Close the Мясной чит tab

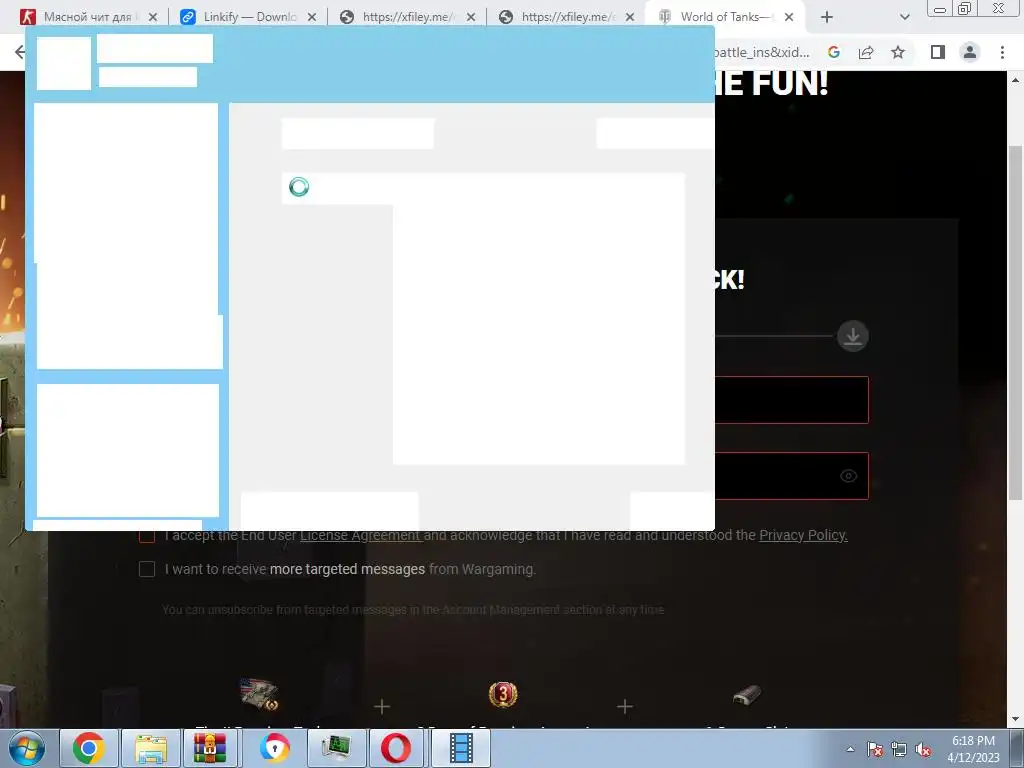click(153, 17)
